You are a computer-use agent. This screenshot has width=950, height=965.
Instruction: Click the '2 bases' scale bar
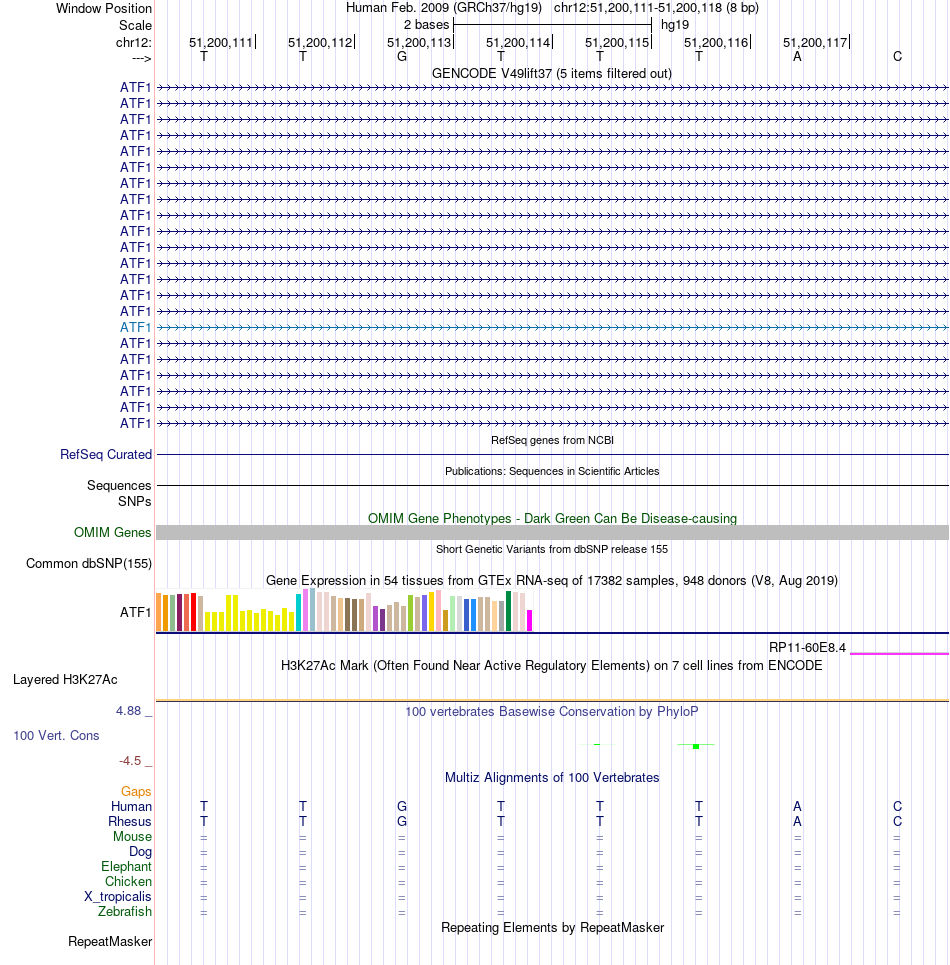pos(552,25)
